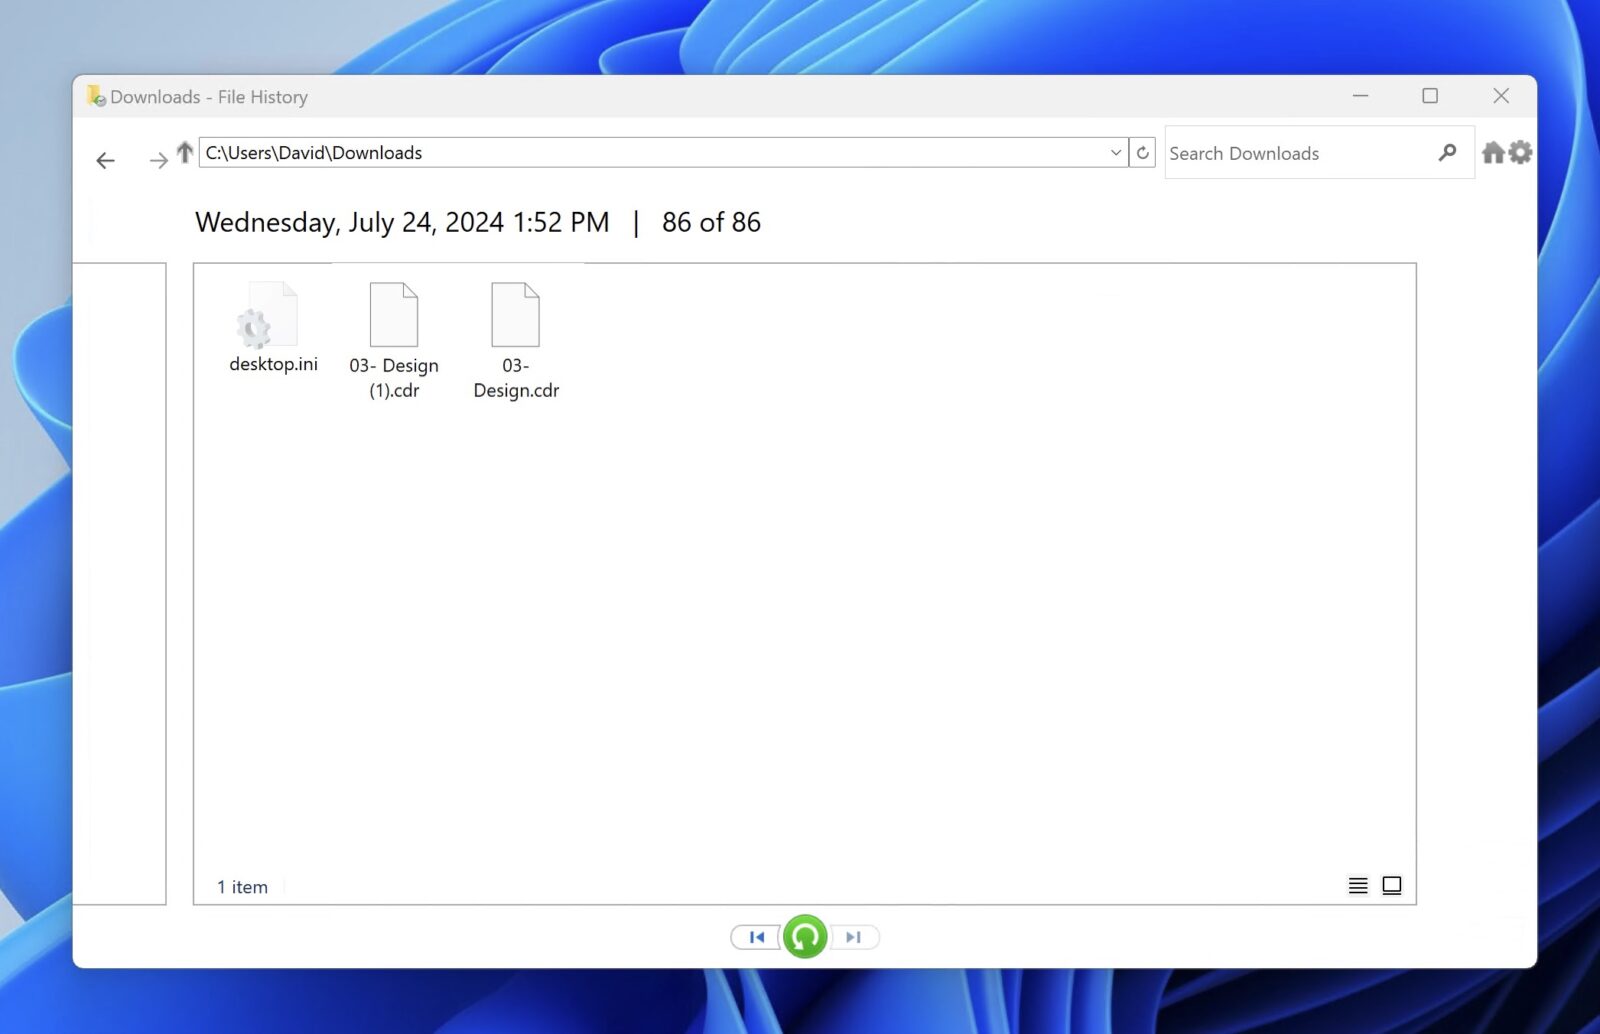
Task: Switch to large icons view
Action: tap(1392, 885)
